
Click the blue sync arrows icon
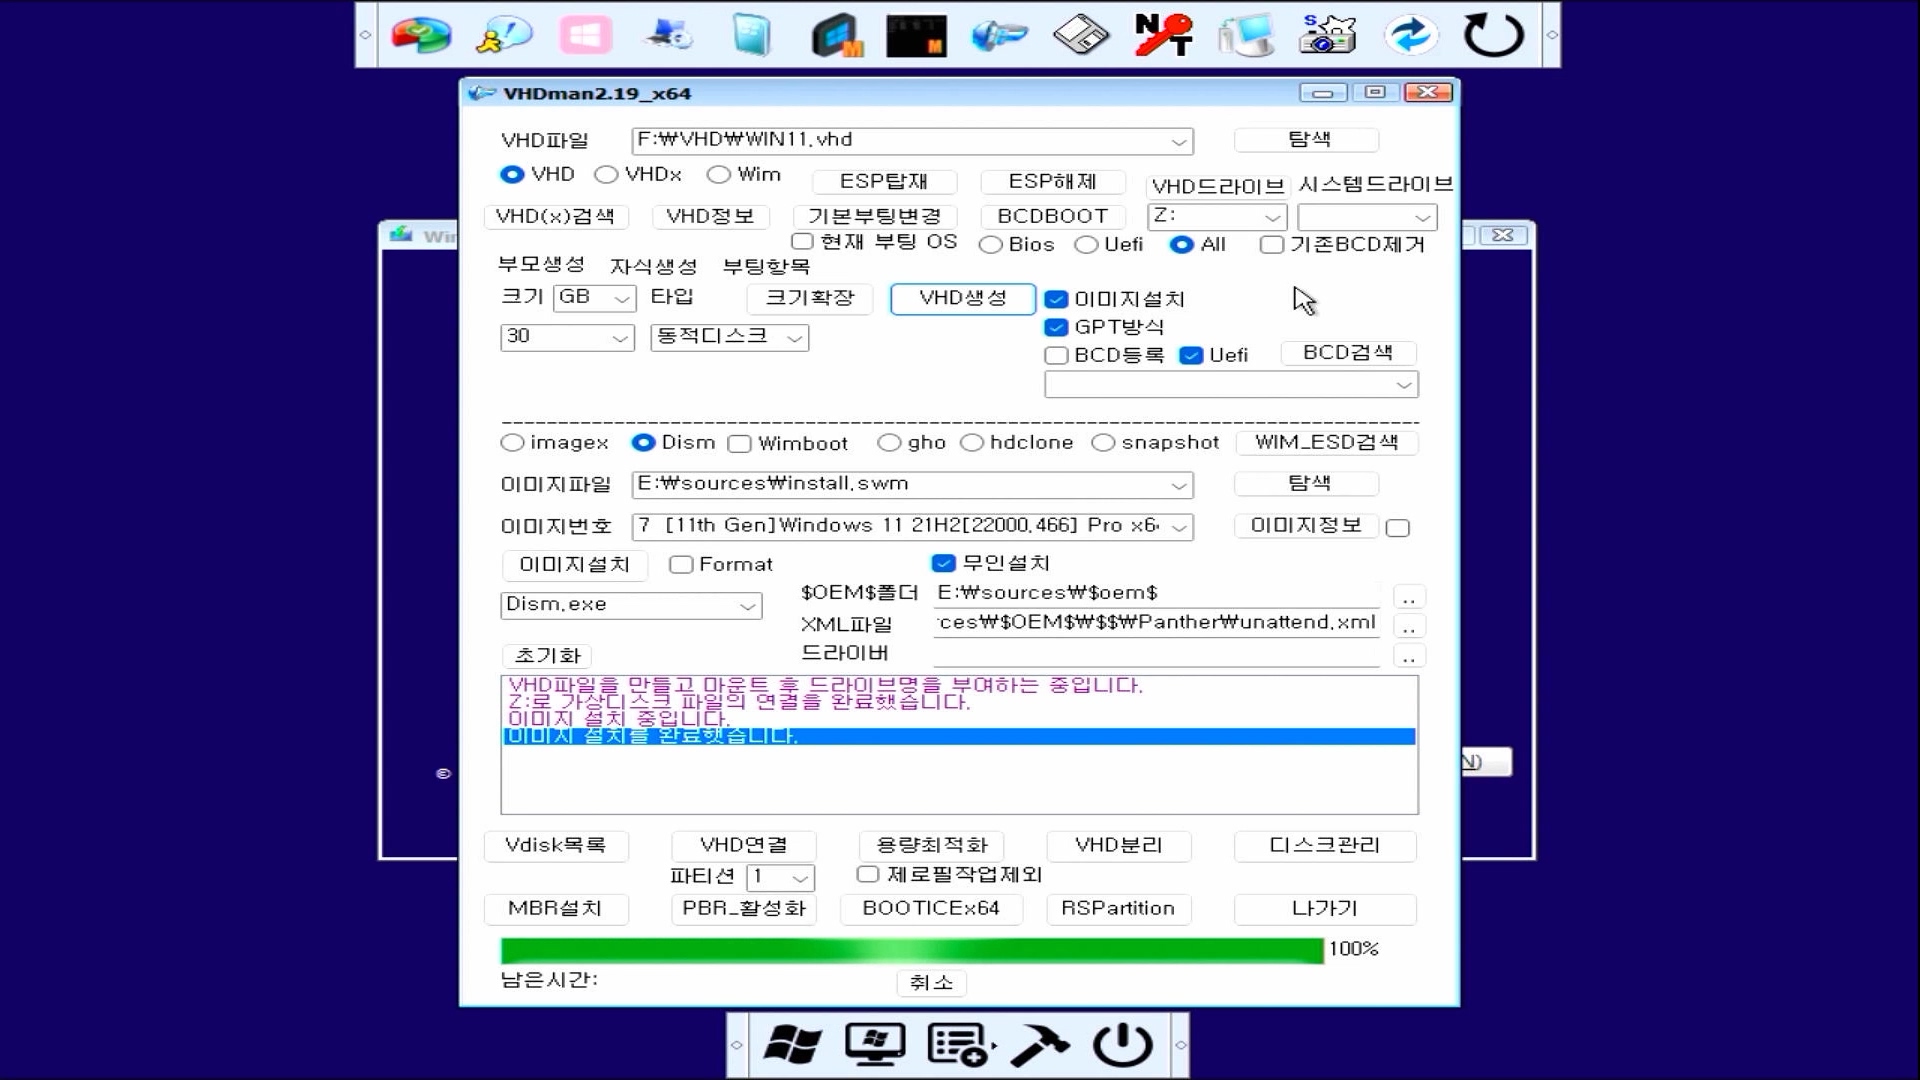[x=1410, y=35]
